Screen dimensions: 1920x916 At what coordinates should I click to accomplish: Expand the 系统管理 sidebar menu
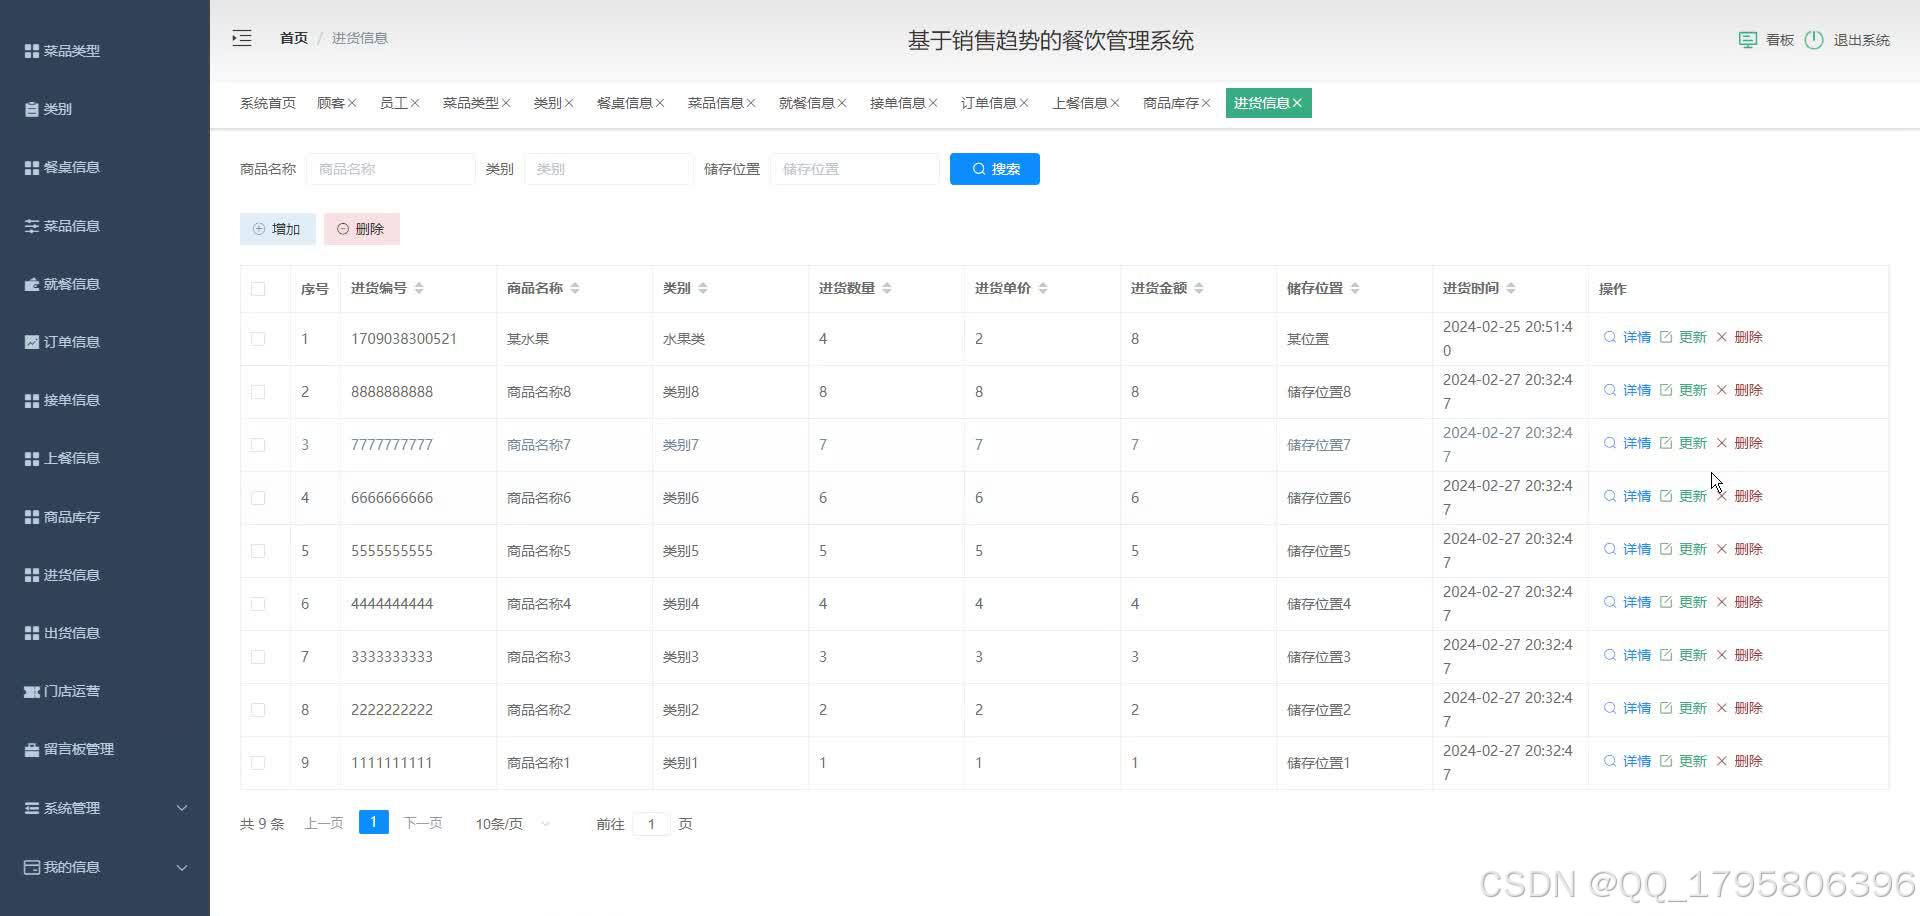[x=105, y=808]
